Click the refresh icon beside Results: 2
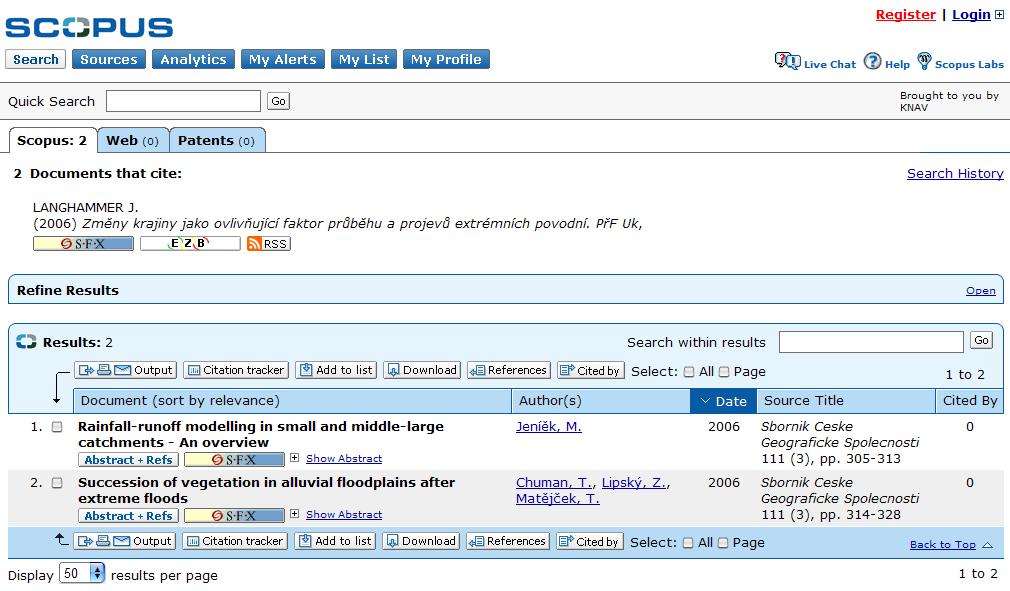This screenshot has height=591, width=1010. (x=26, y=342)
